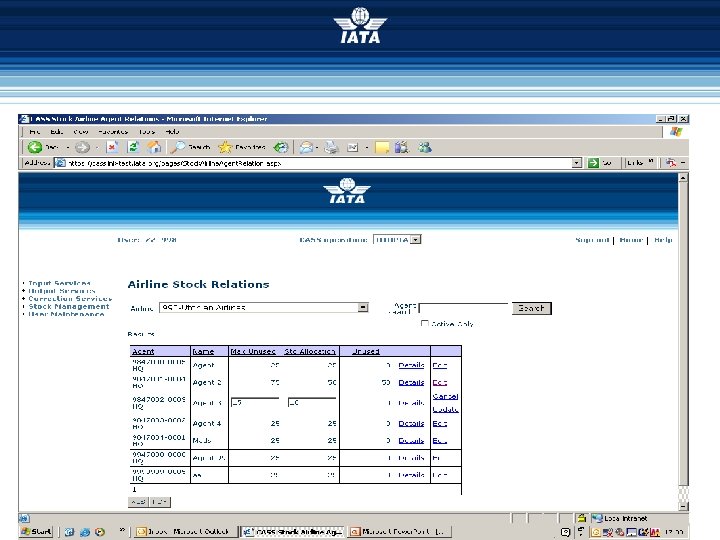Click the Search button next to Agent field
720x540 pixels.
pos(531,308)
